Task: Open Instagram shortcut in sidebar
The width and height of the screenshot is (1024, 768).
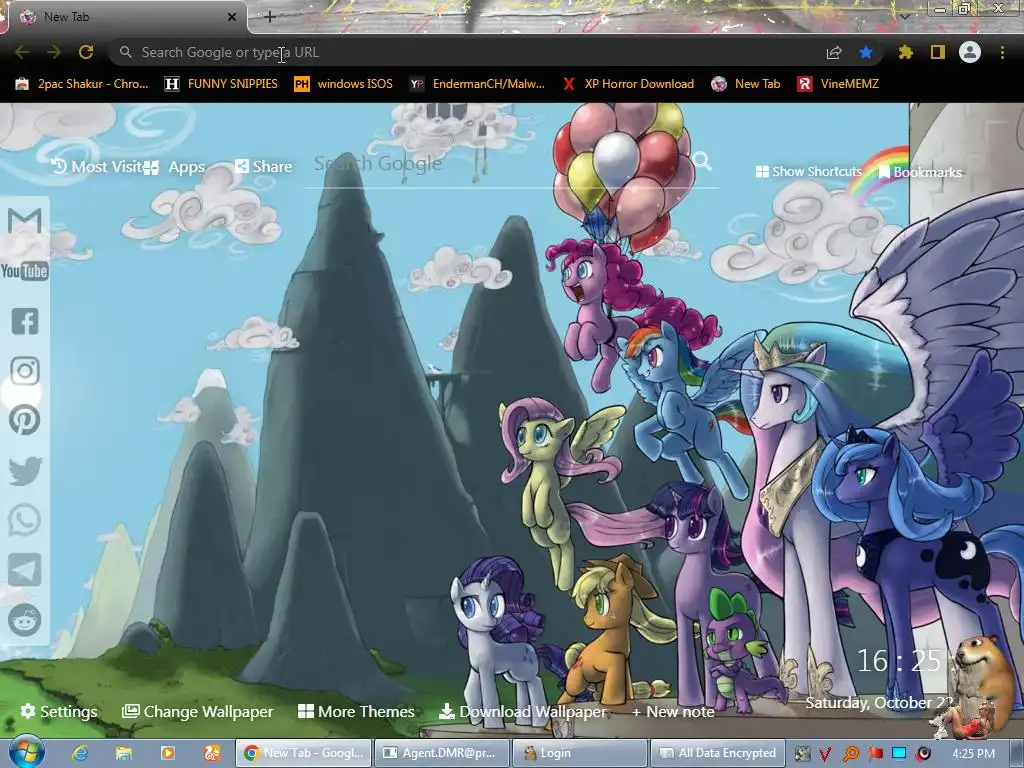Action: point(25,371)
